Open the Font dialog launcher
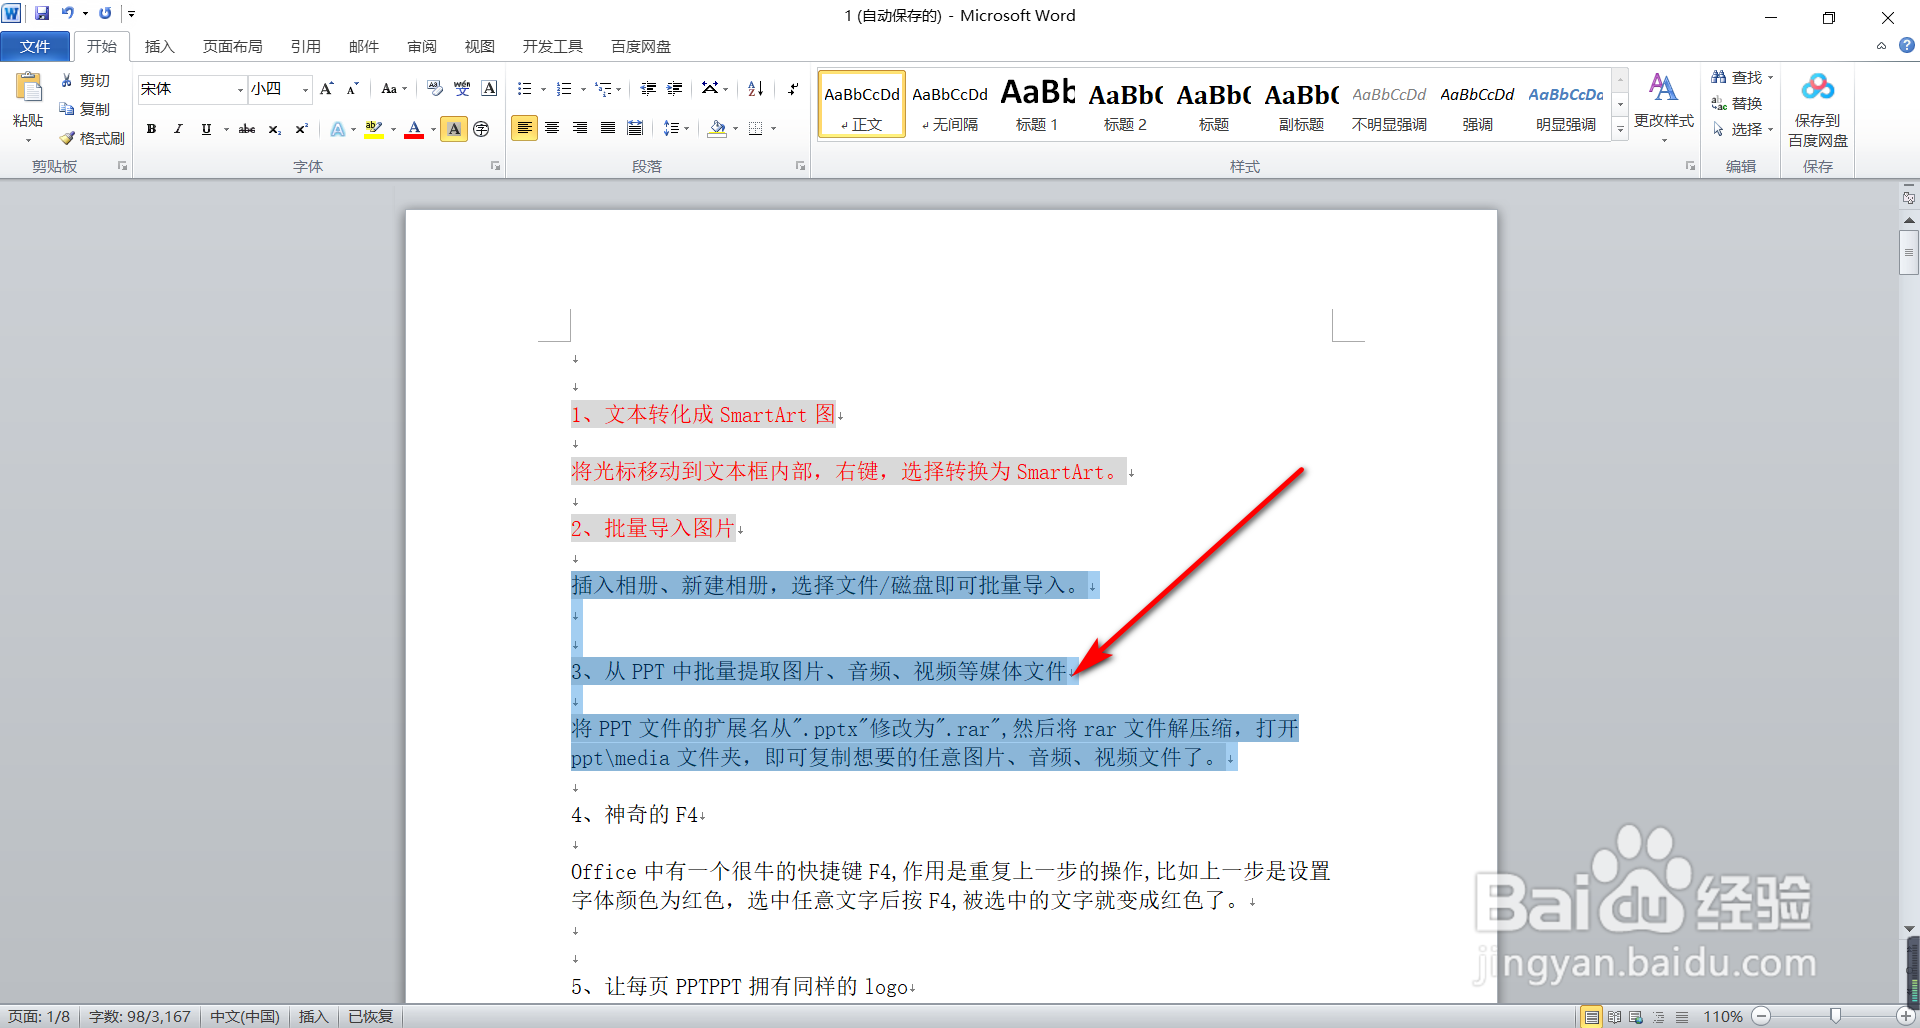This screenshot has width=1920, height=1028. click(495, 166)
